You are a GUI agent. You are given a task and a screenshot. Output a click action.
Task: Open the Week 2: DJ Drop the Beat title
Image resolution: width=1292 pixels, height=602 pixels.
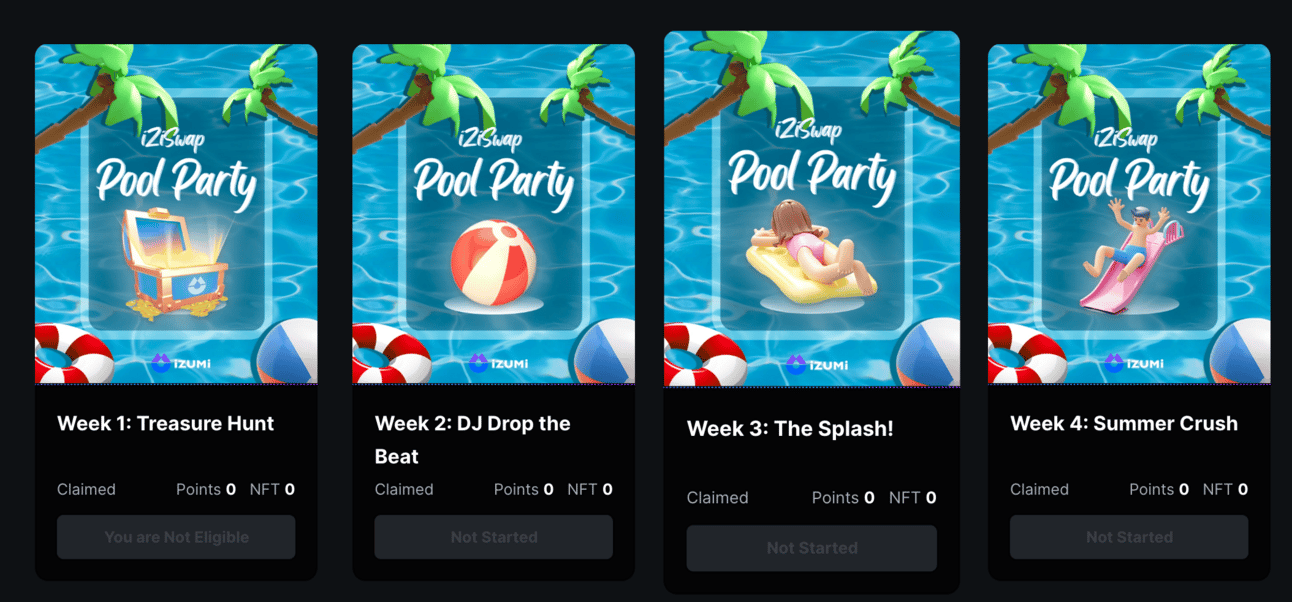[x=473, y=440]
